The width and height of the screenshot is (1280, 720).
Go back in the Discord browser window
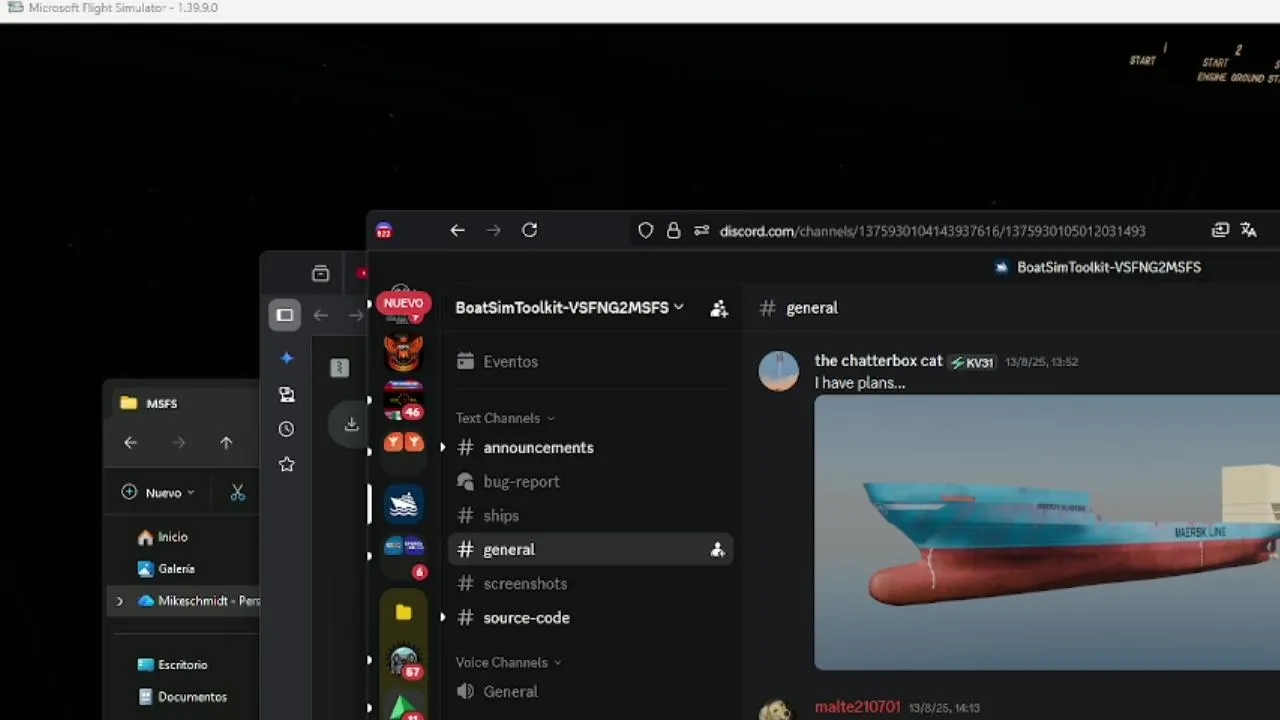point(457,230)
